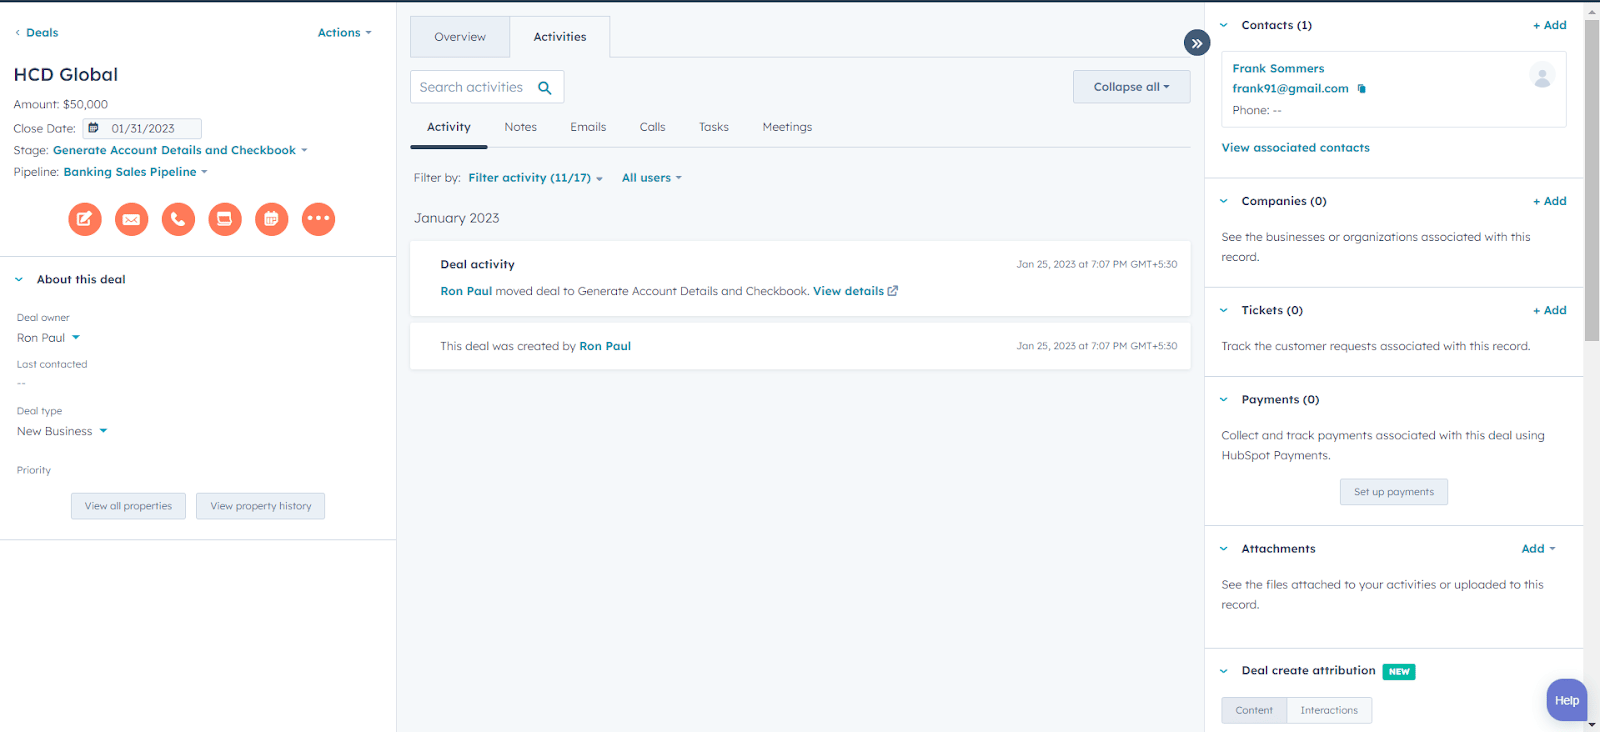Image resolution: width=1600 pixels, height=732 pixels.
Task: Open the Banking Sales Pipeline dropdown
Action: point(136,172)
